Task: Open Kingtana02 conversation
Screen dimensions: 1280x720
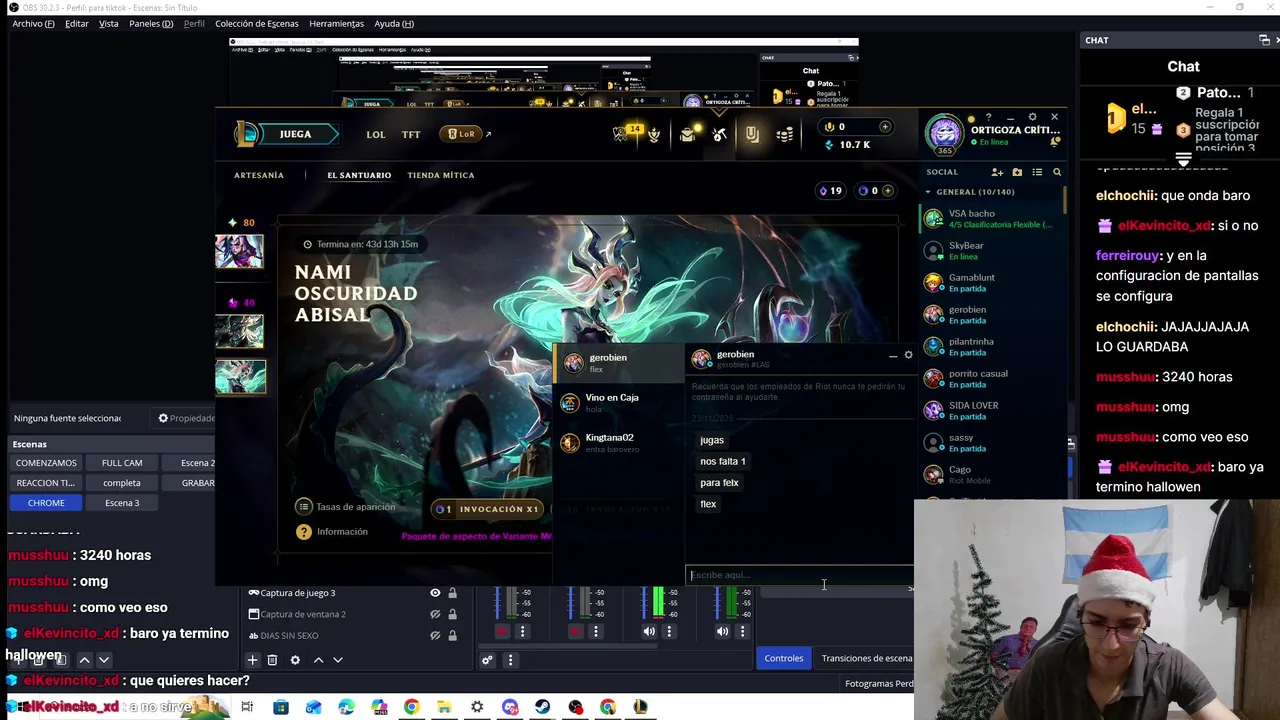Action: point(618,442)
